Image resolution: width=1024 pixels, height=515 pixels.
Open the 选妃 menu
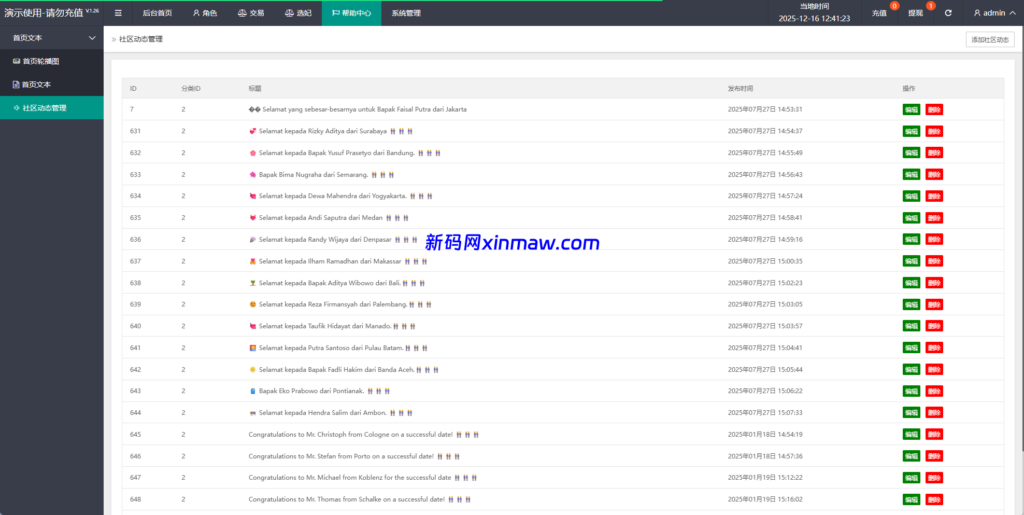(298, 13)
